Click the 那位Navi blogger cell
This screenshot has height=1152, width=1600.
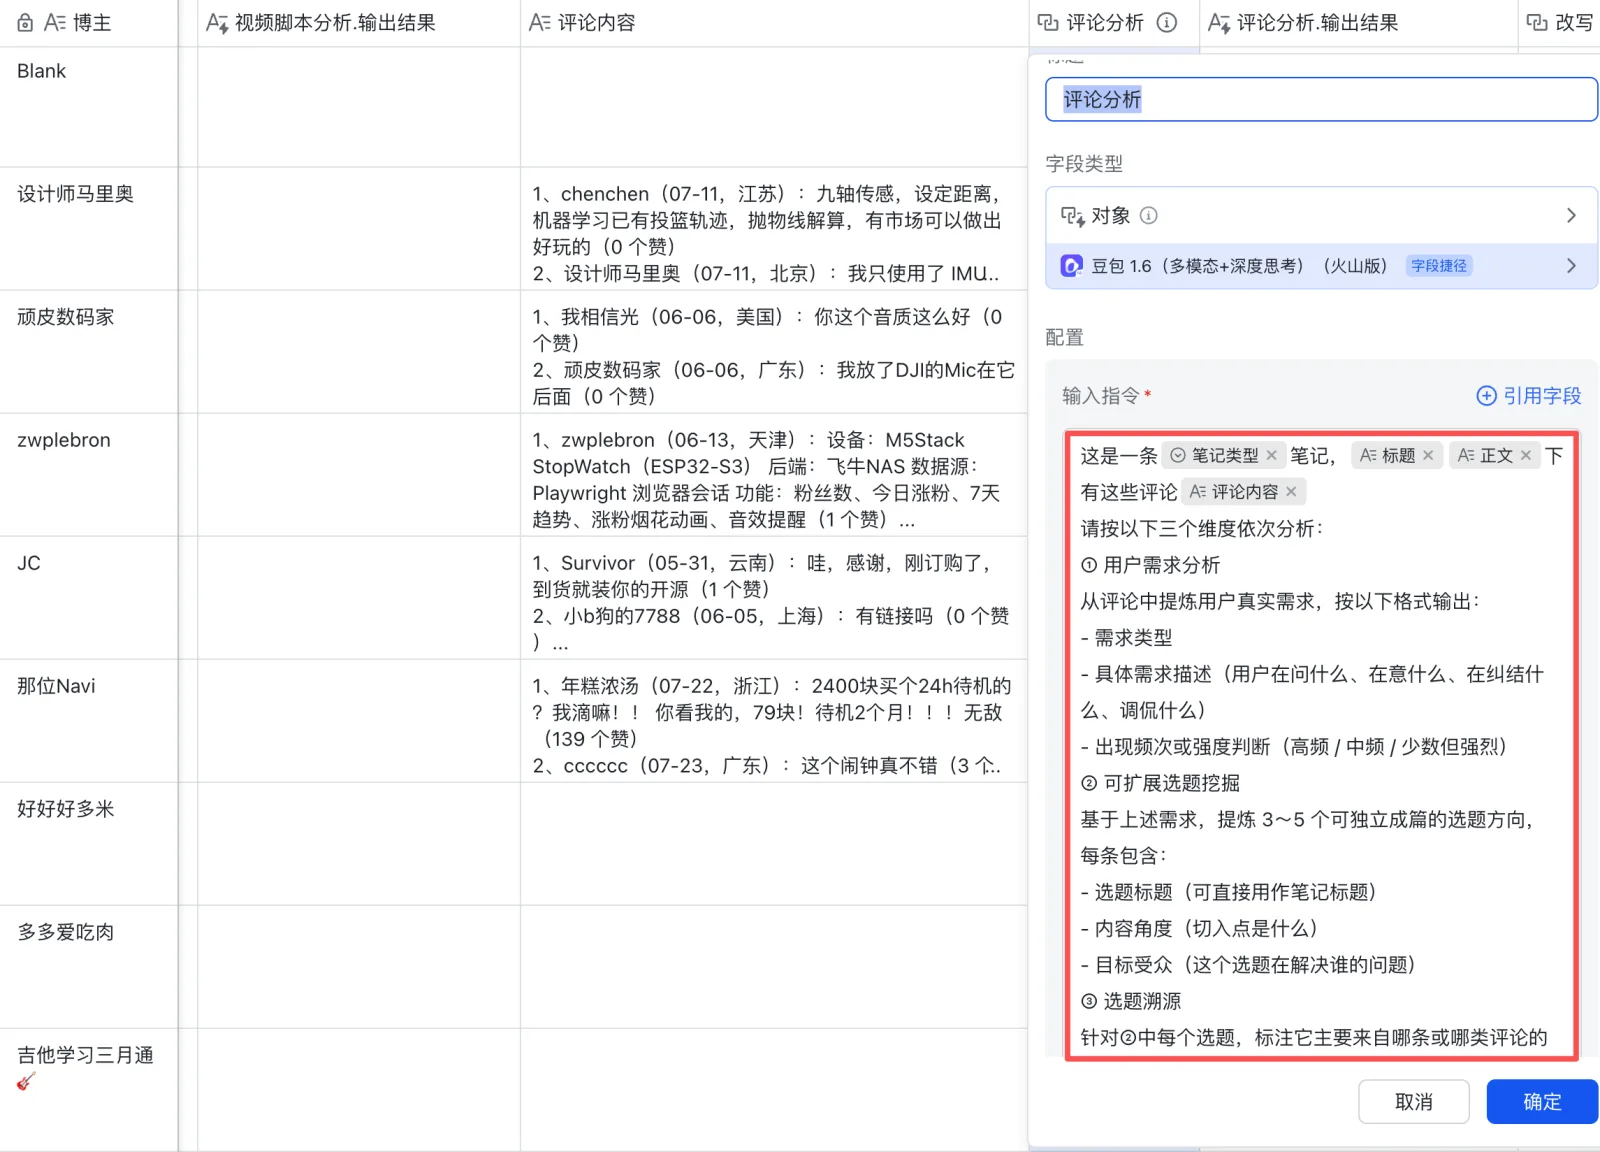click(89, 720)
